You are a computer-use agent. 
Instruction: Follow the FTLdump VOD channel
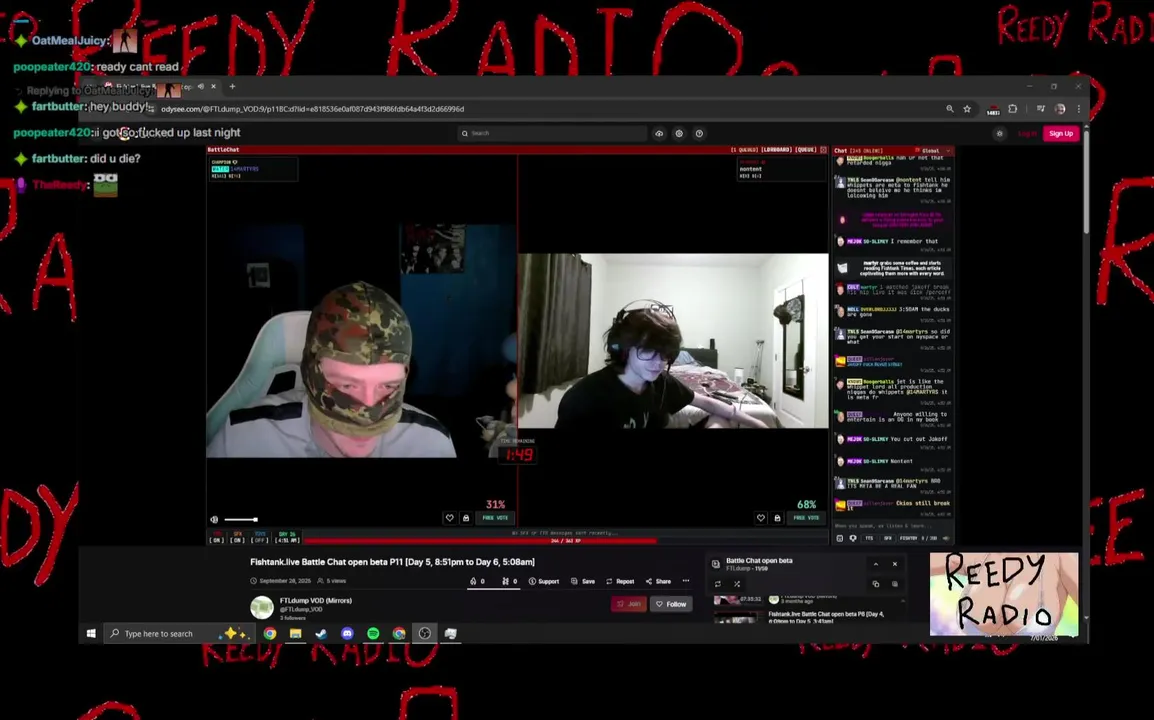tap(671, 604)
